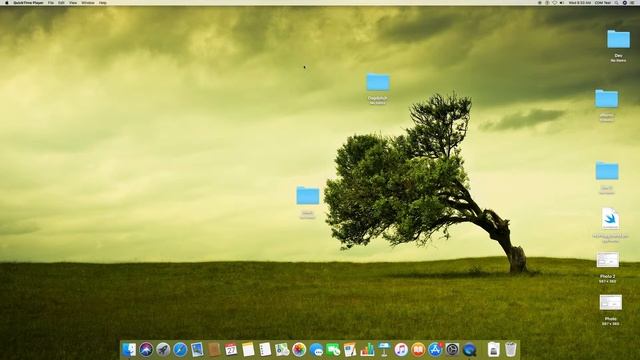Open Maps icon in Dock
The image size is (640, 360).
[282, 350]
